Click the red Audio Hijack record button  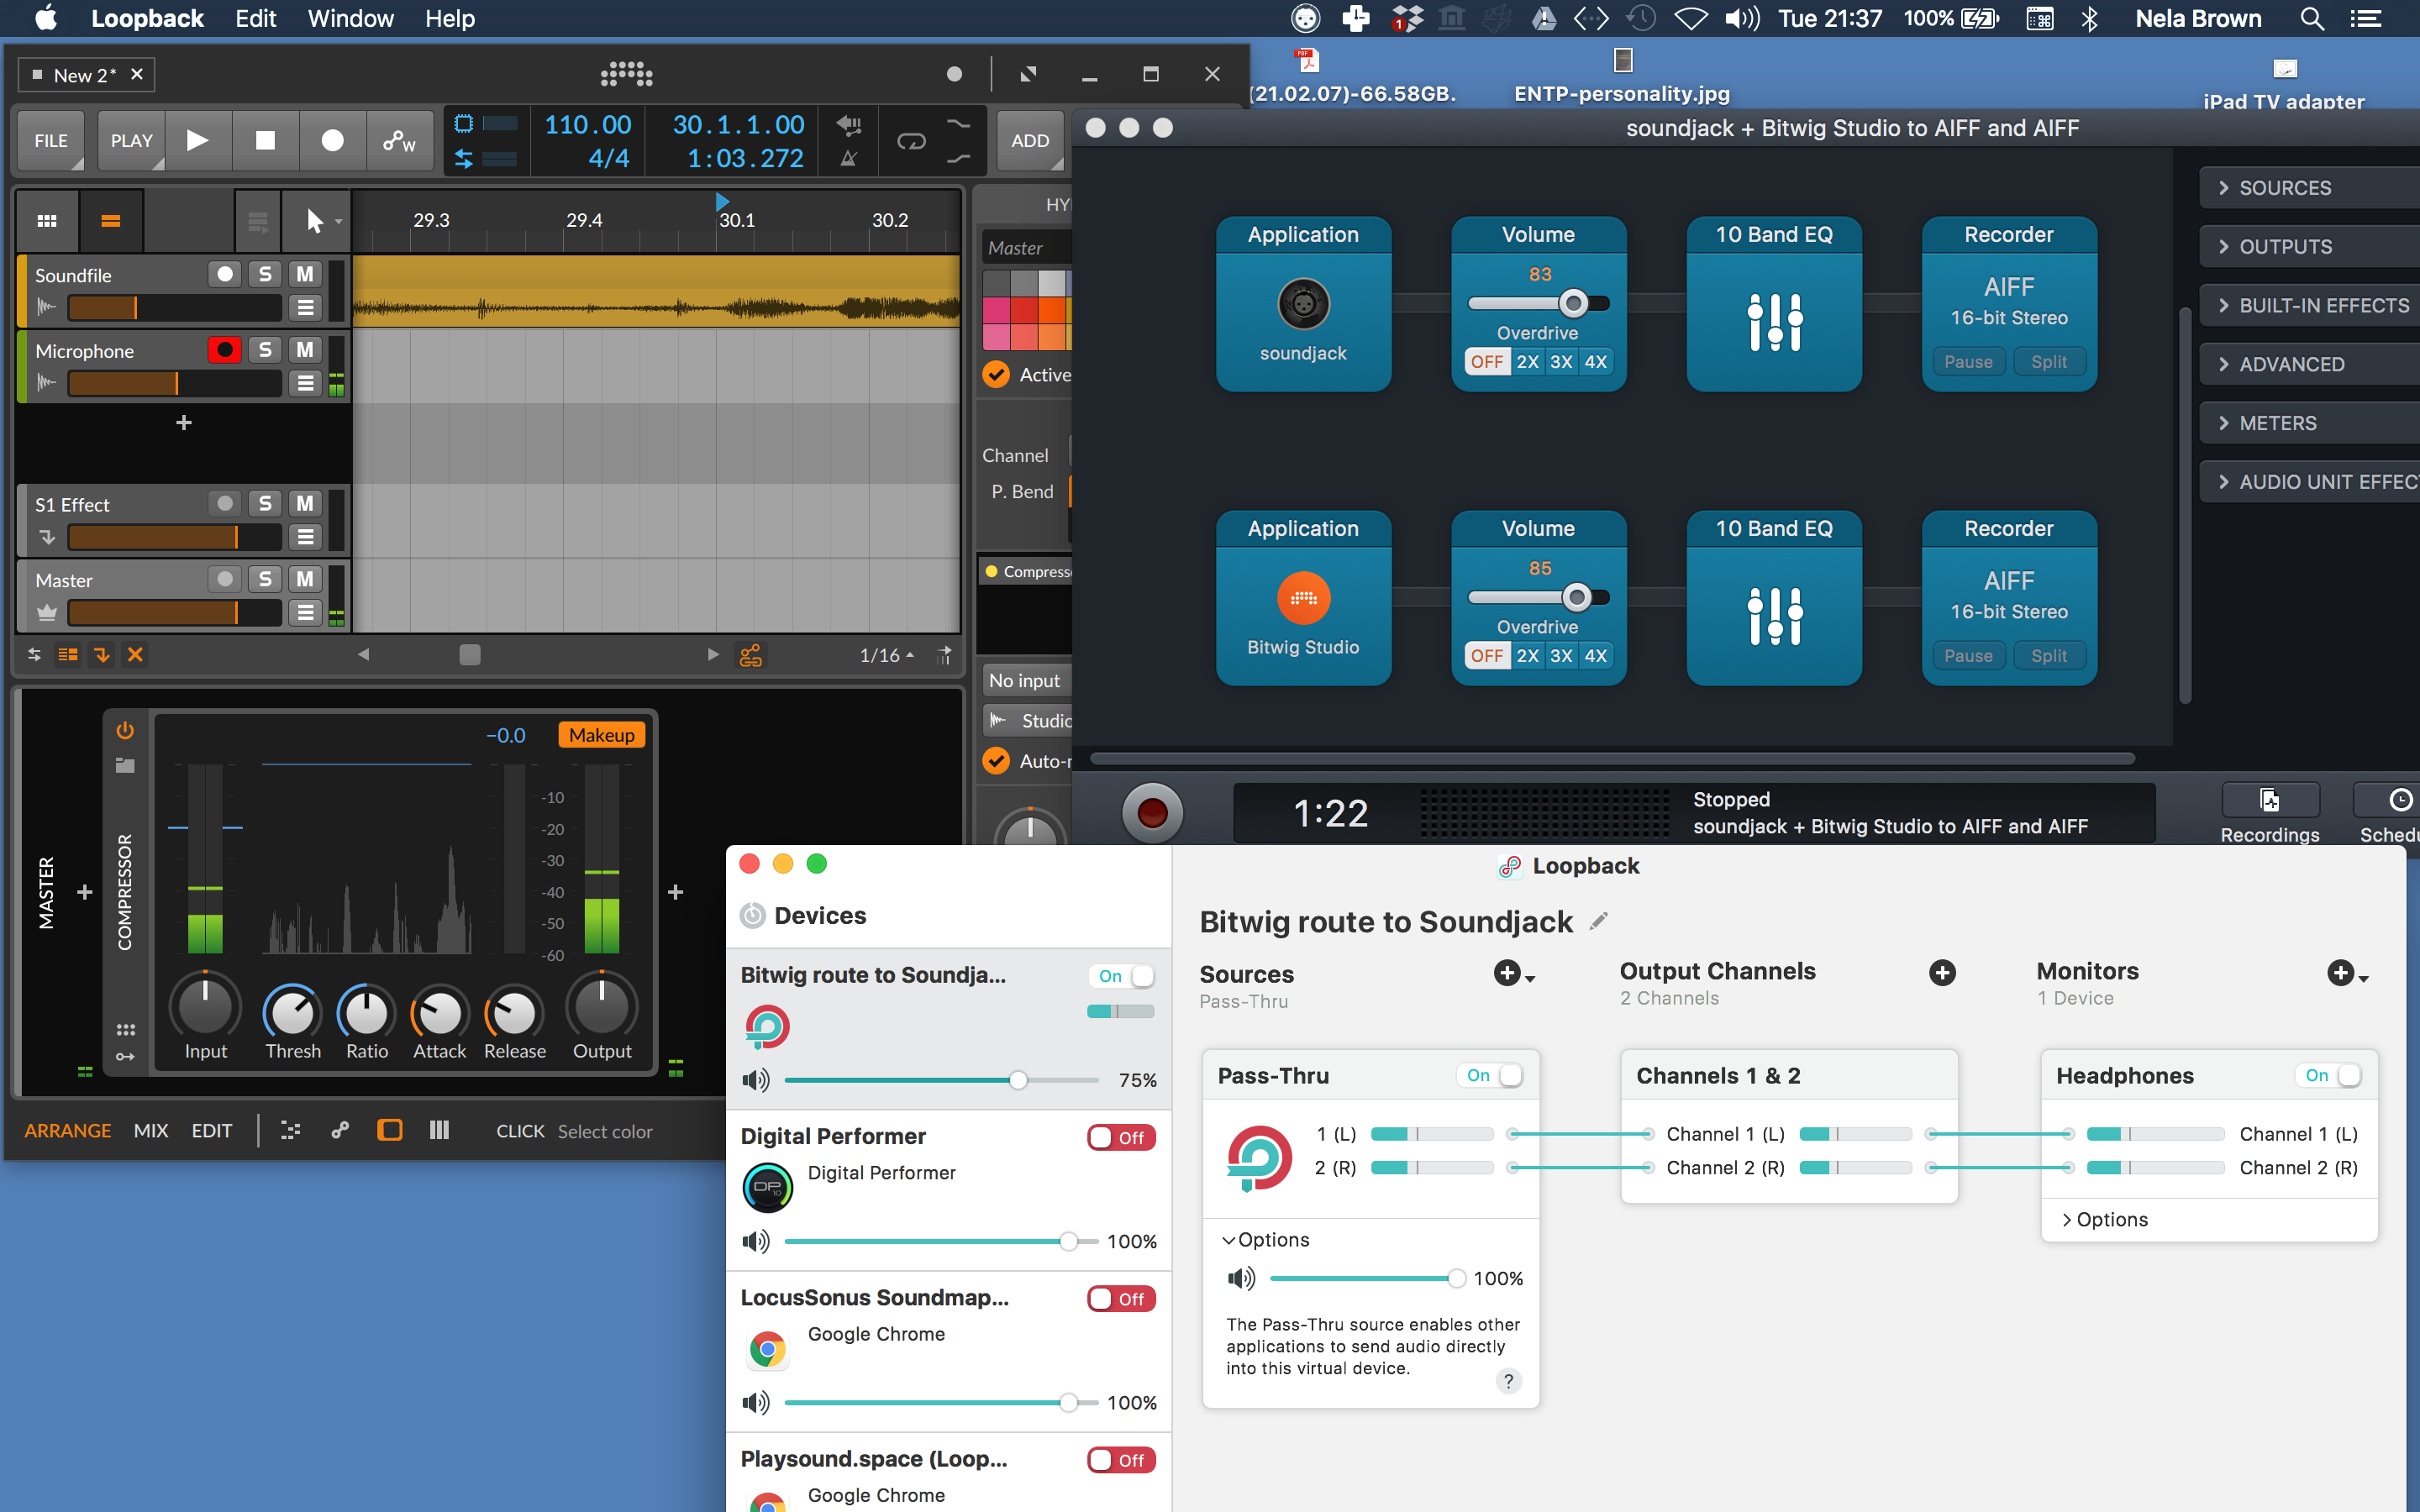pyautogui.click(x=1152, y=812)
